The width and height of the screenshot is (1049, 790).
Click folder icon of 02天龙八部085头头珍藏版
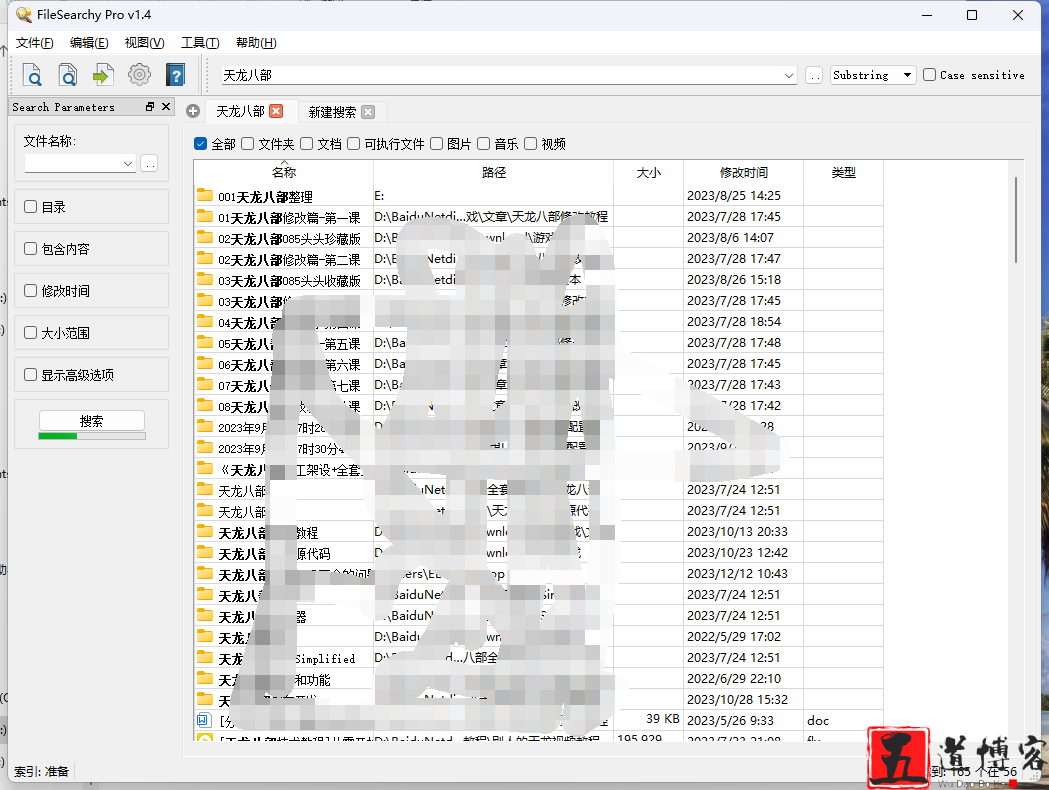(x=205, y=237)
